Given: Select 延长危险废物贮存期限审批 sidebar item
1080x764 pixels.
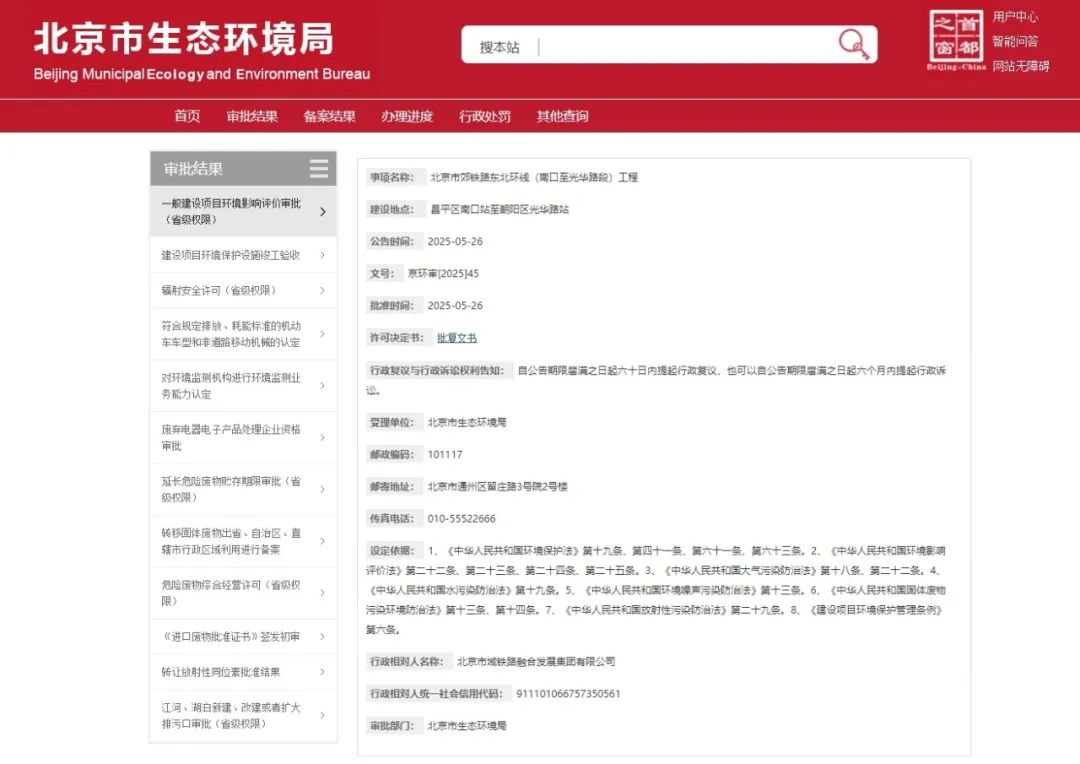Looking at the screenshot, I should [x=243, y=489].
